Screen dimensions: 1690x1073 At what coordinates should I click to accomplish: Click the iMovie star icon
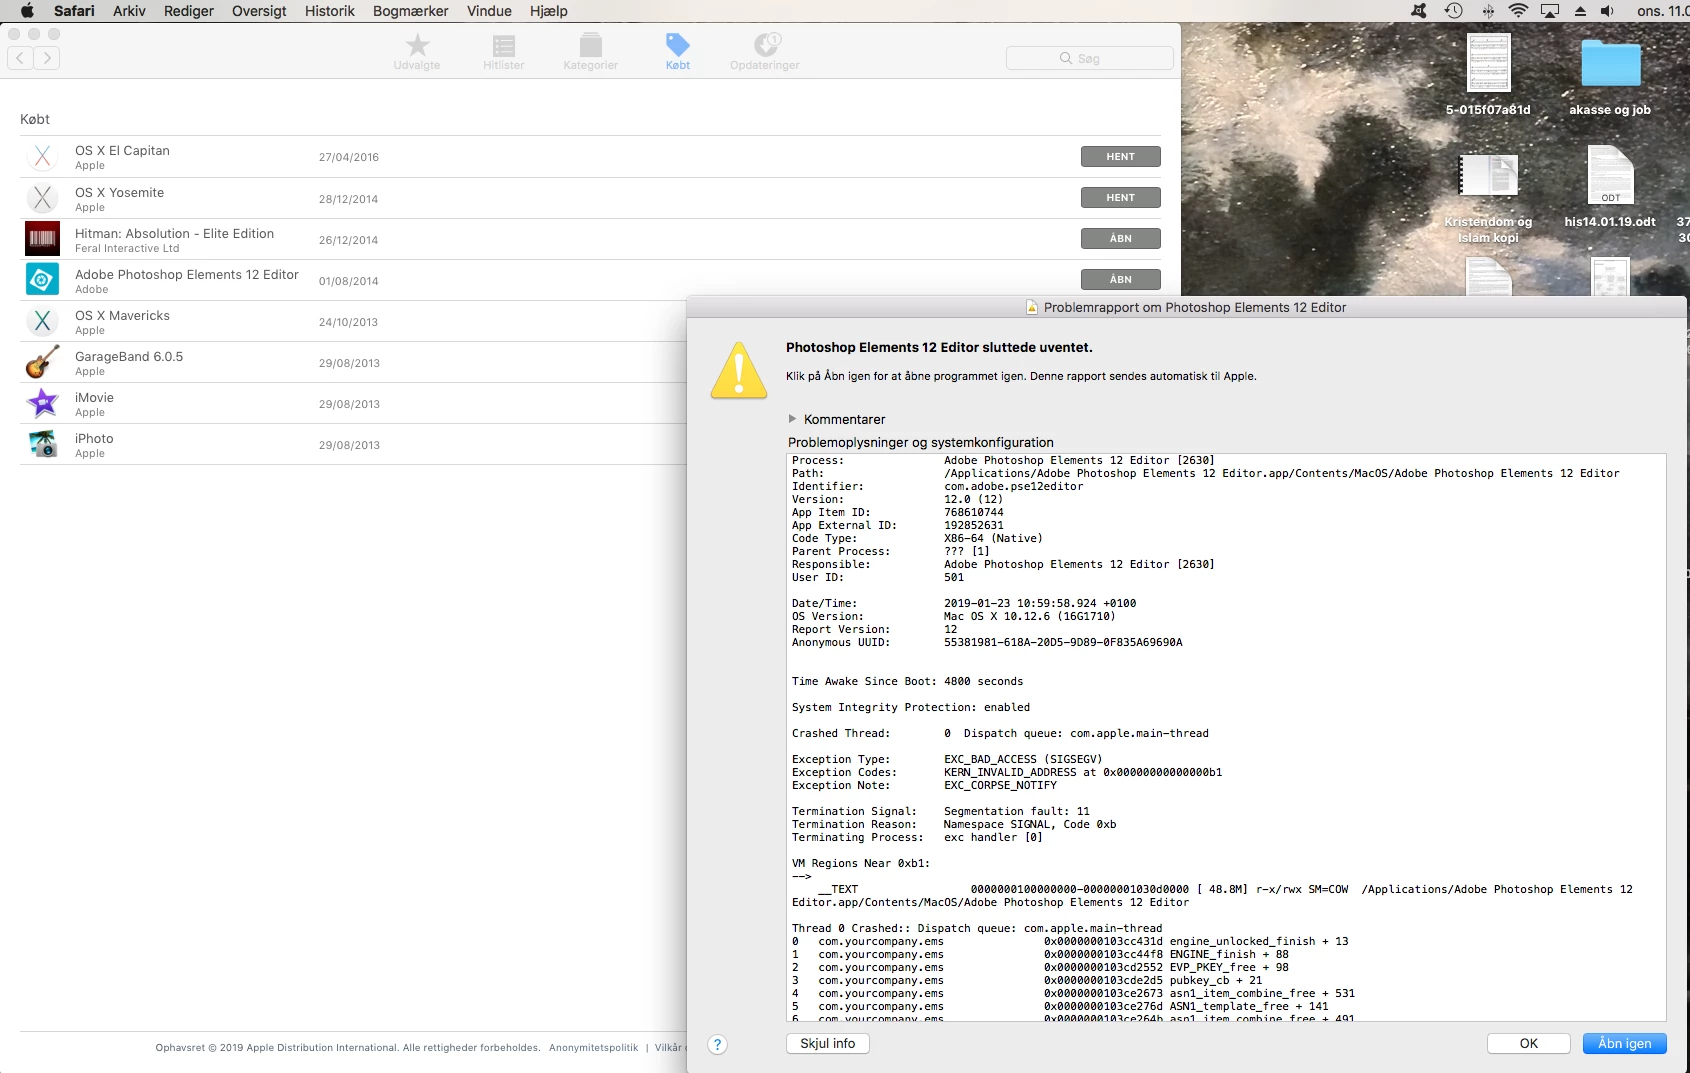pyautogui.click(x=42, y=403)
